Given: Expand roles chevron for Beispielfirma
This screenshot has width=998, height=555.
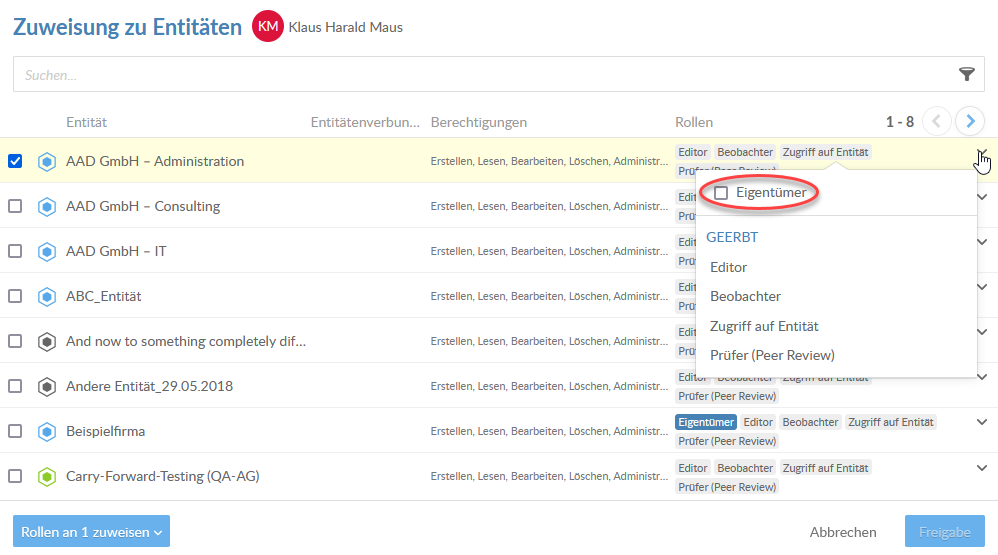Looking at the screenshot, I should click(982, 422).
